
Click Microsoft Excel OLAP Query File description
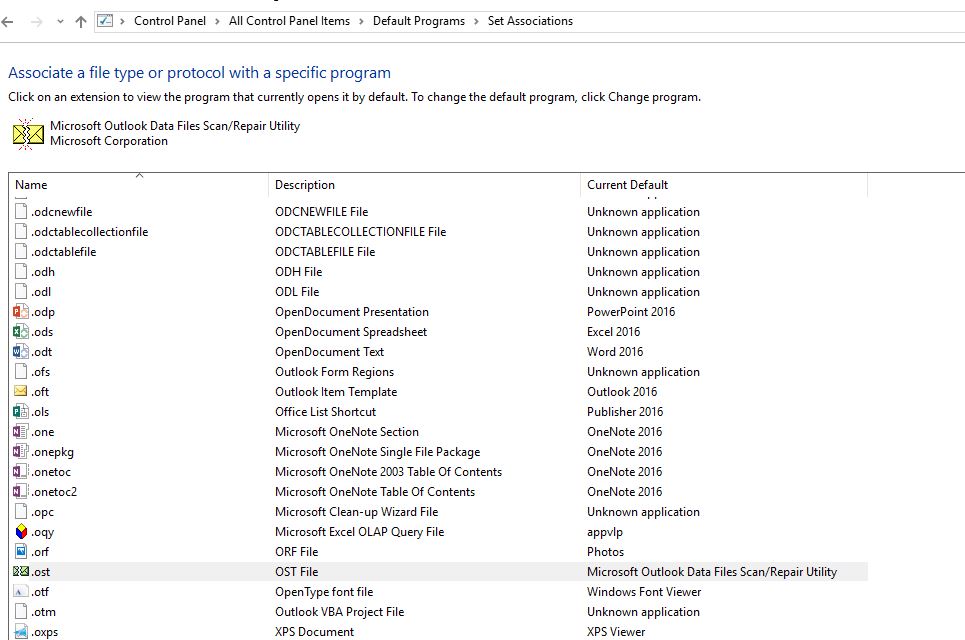coord(359,532)
